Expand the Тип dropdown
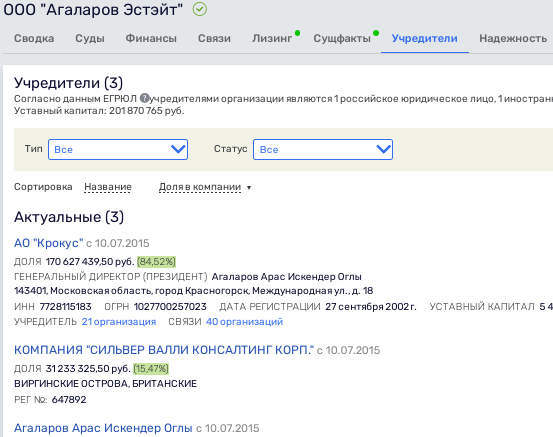Viewport: 553px width, 437px height. pos(118,149)
